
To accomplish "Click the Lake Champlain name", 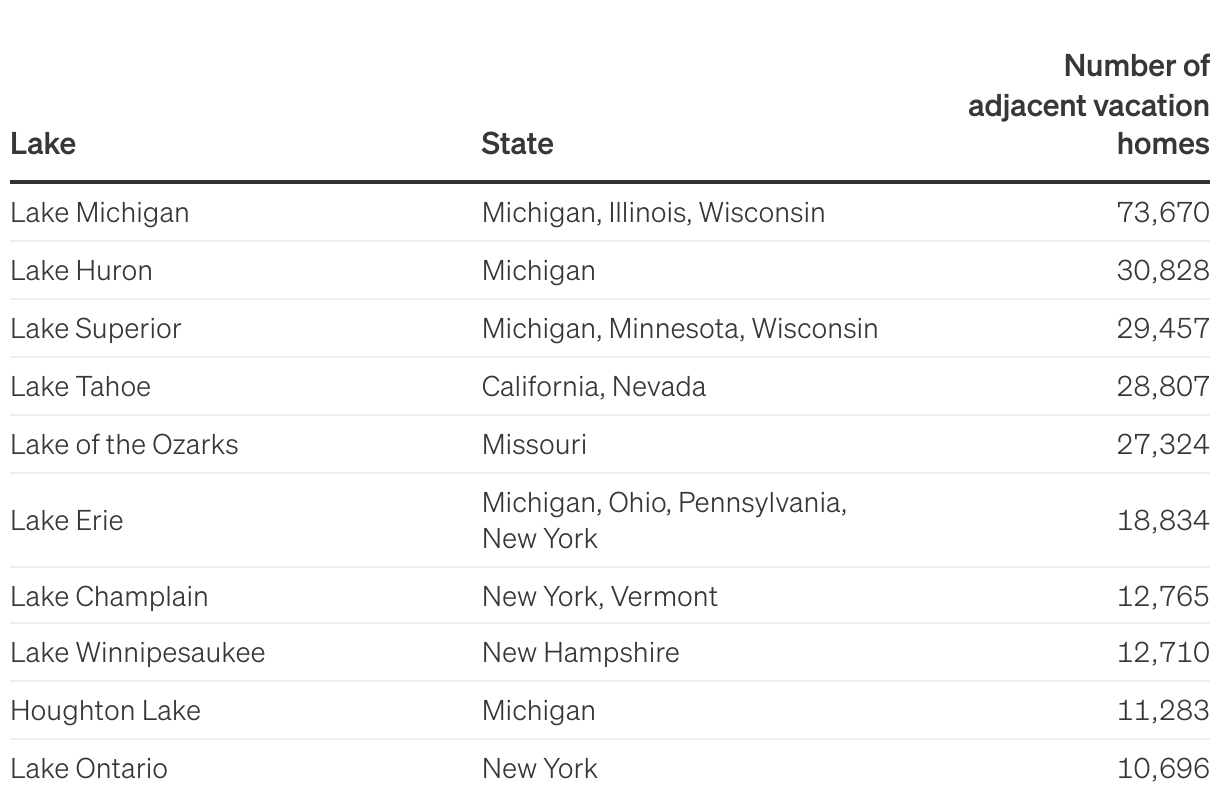I will click(x=109, y=596).
